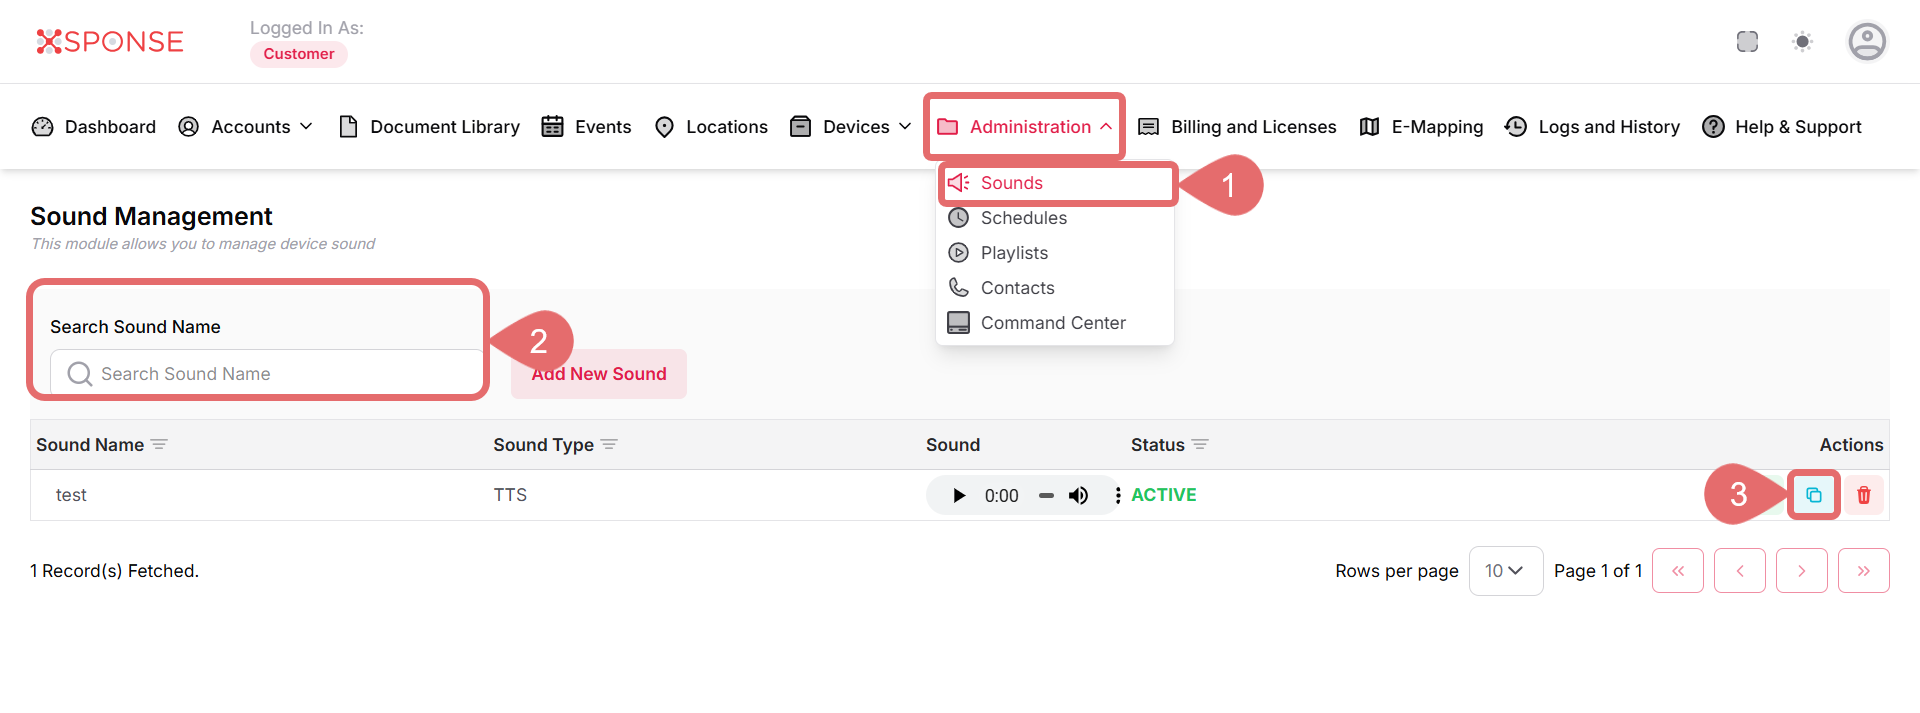Go to the next page of results

pos(1801,571)
